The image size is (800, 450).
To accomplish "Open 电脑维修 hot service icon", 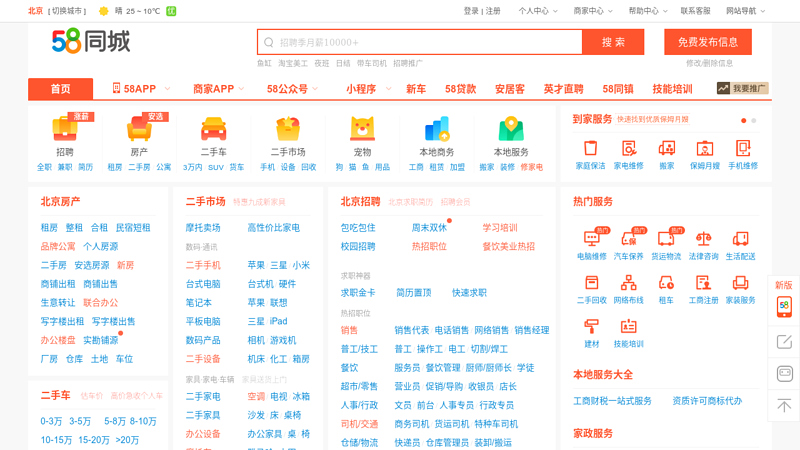I will click(x=592, y=238).
